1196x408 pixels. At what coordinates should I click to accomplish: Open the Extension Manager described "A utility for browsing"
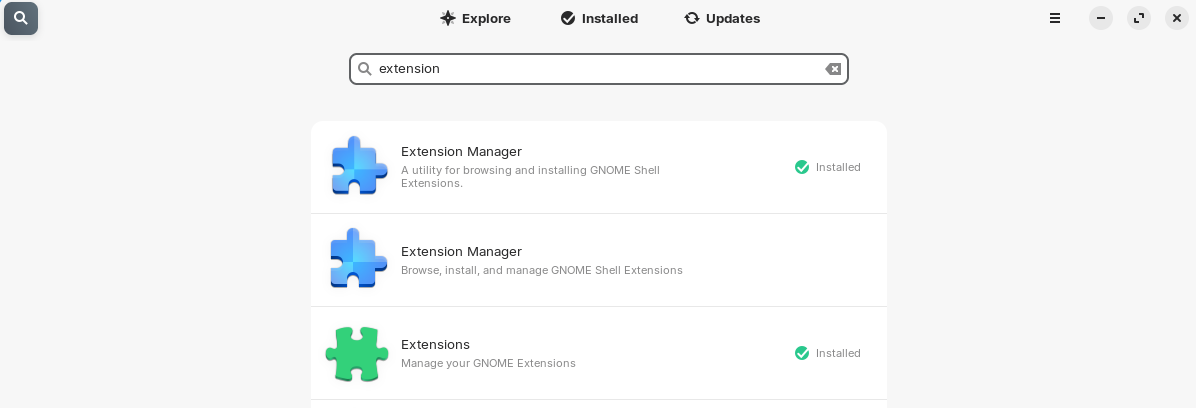click(x=599, y=168)
